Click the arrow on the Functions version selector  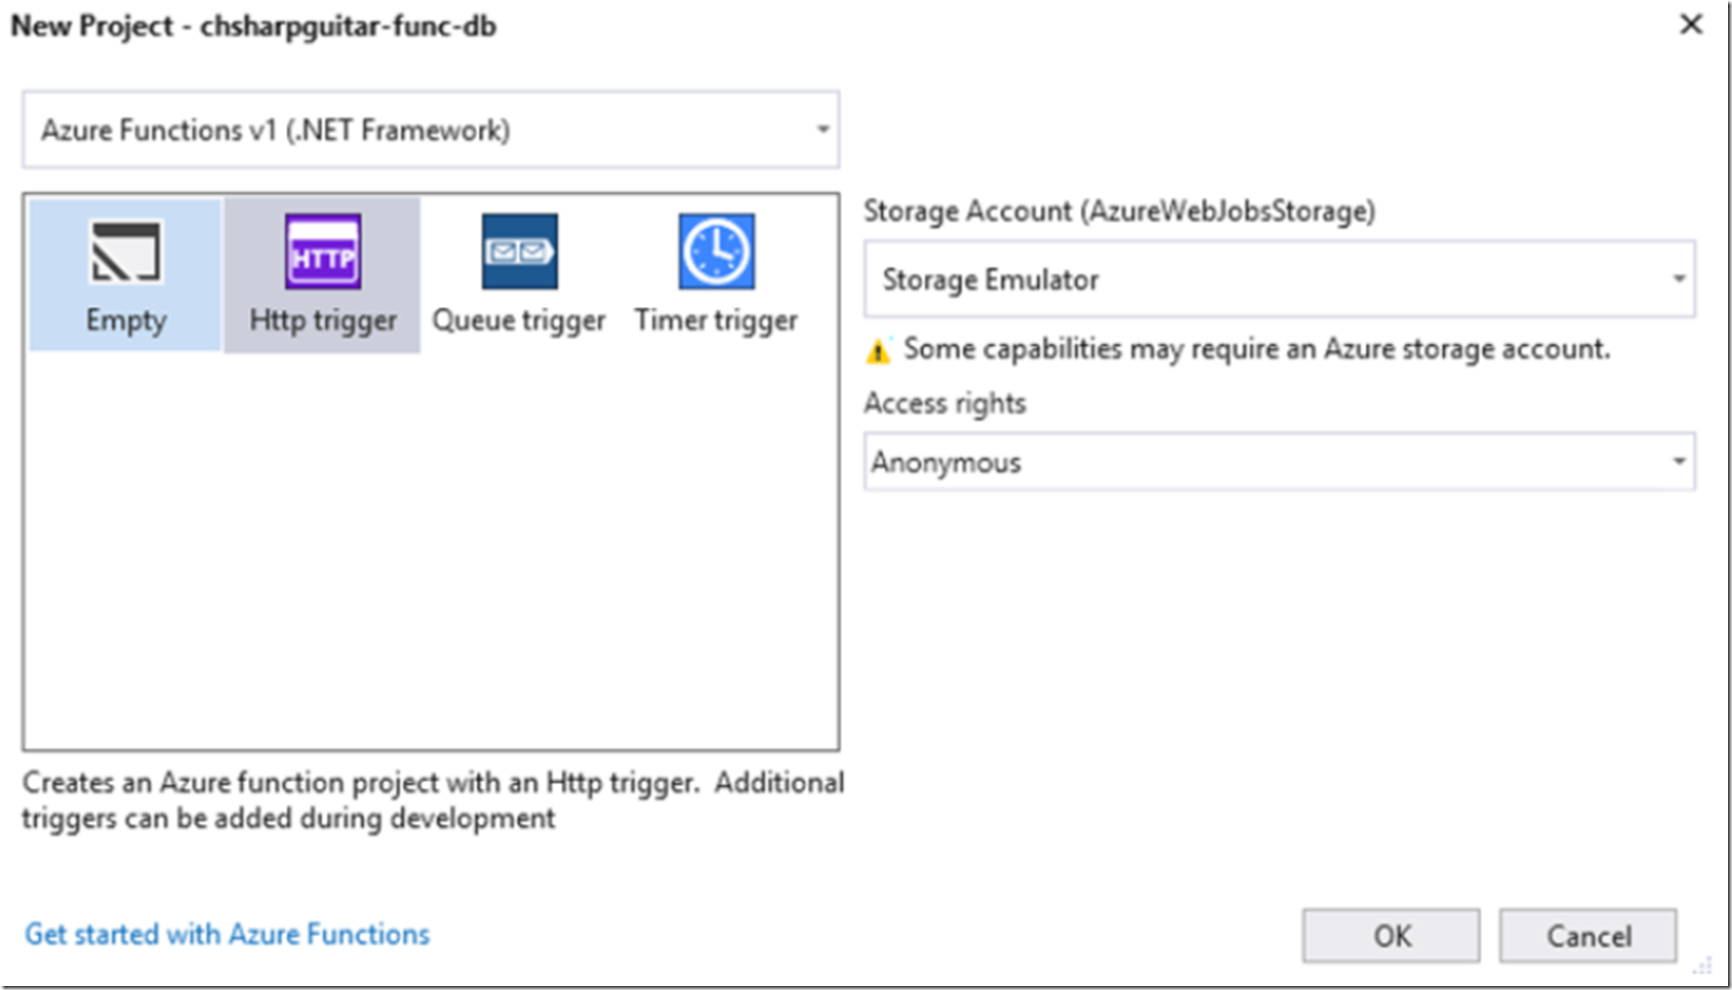(x=822, y=130)
